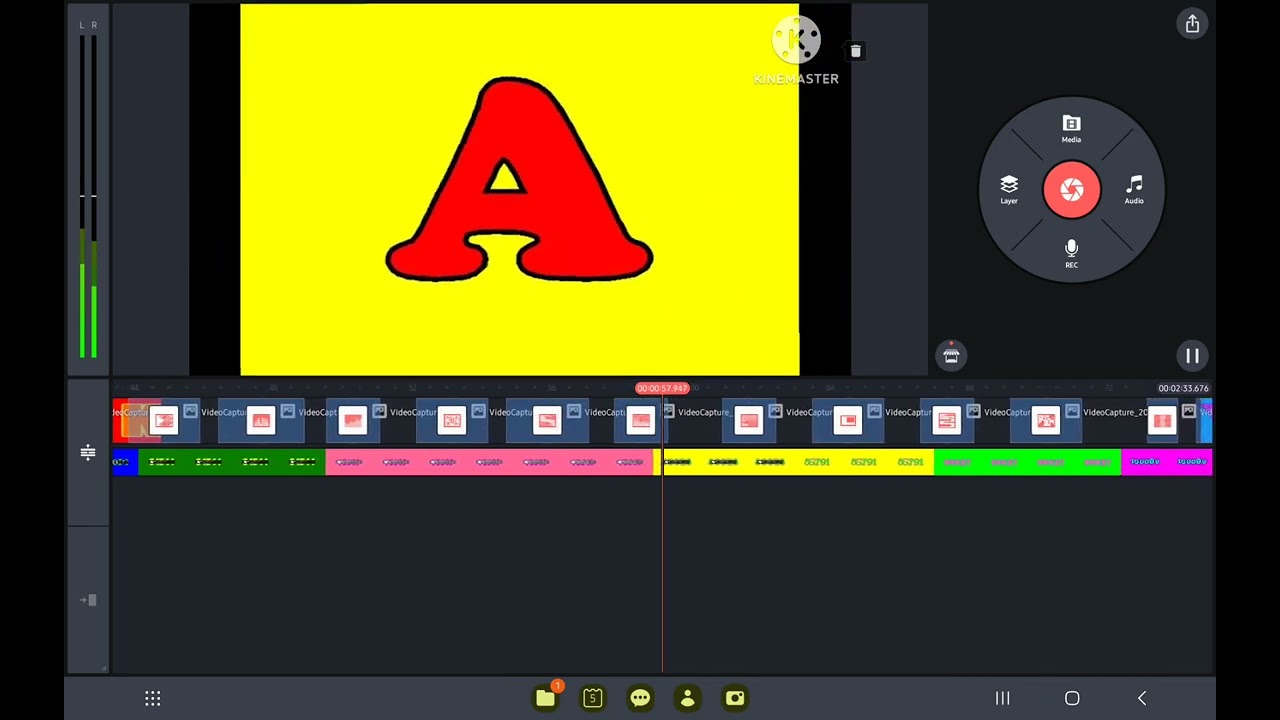1280x720 pixels.
Task: Open the contacts app
Action: click(x=688, y=698)
